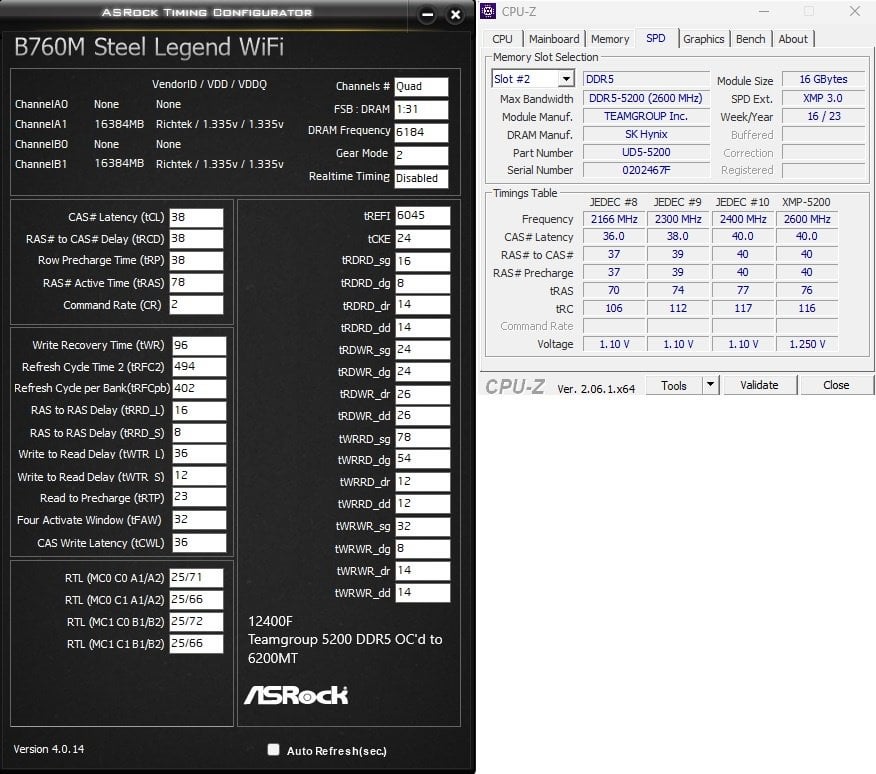
Task: Open the Mainboard tab
Action: click(x=554, y=39)
